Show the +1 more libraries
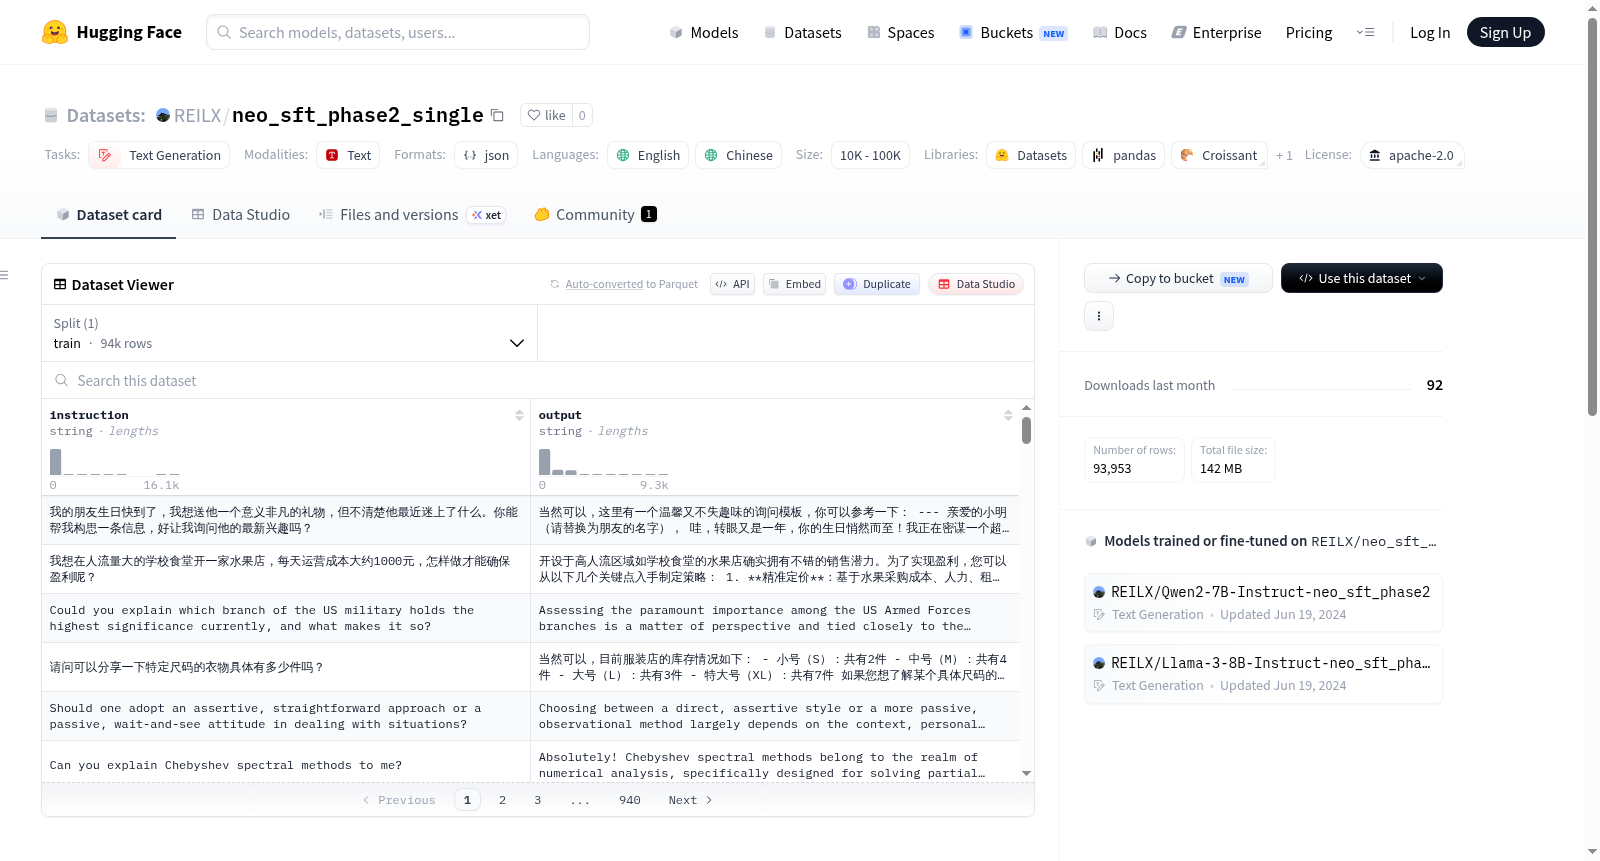 pos(1284,155)
